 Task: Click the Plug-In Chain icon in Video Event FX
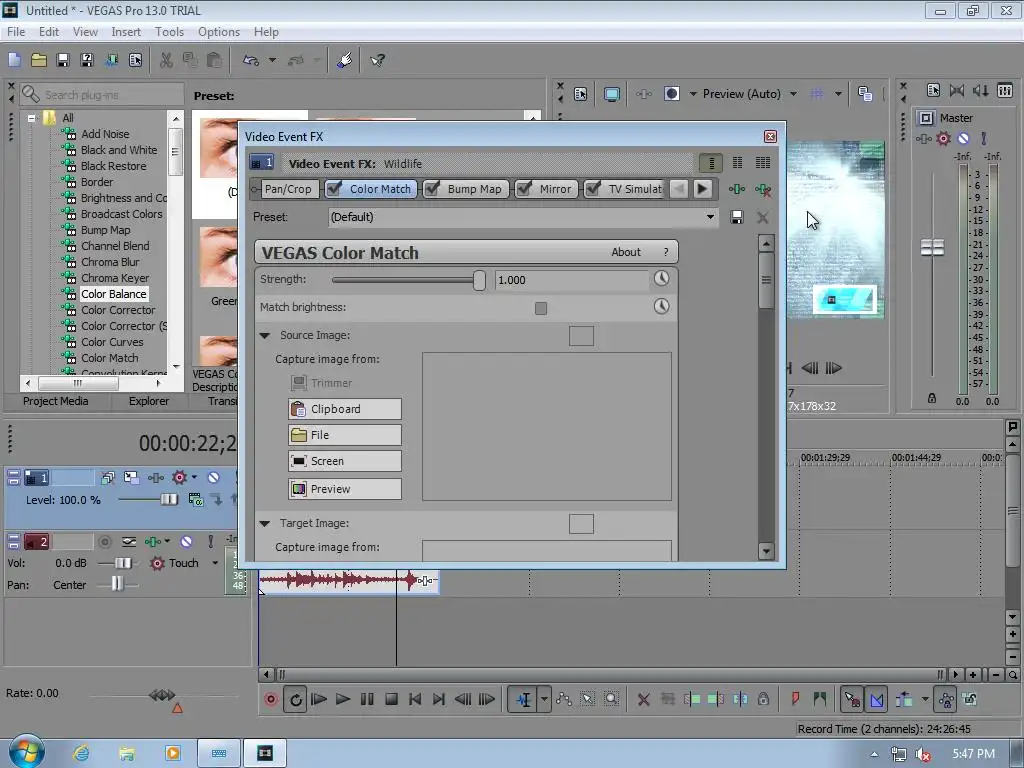pyautogui.click(x=737, y=189)
